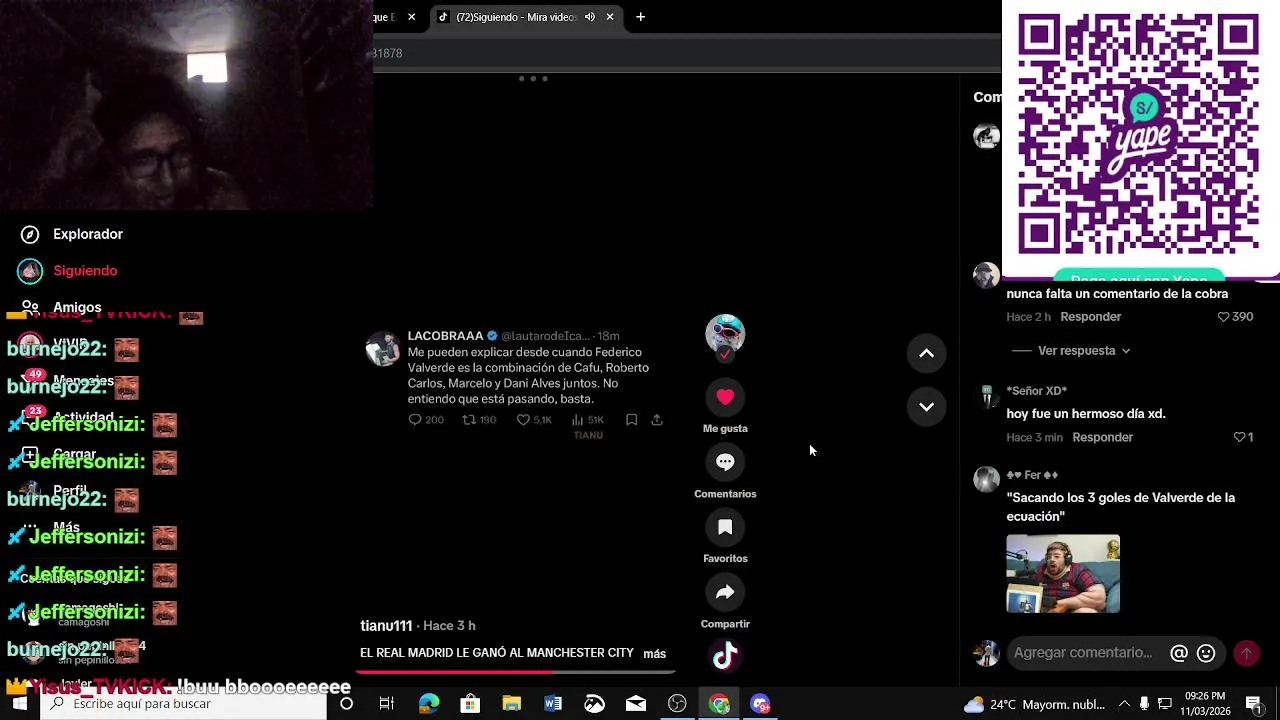
Task: Add video to Favoritos bookmark
Action: [725, 527]
